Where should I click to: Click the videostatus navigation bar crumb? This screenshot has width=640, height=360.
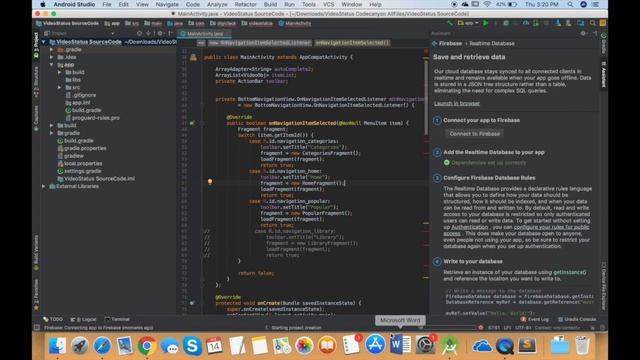point(258,23)
